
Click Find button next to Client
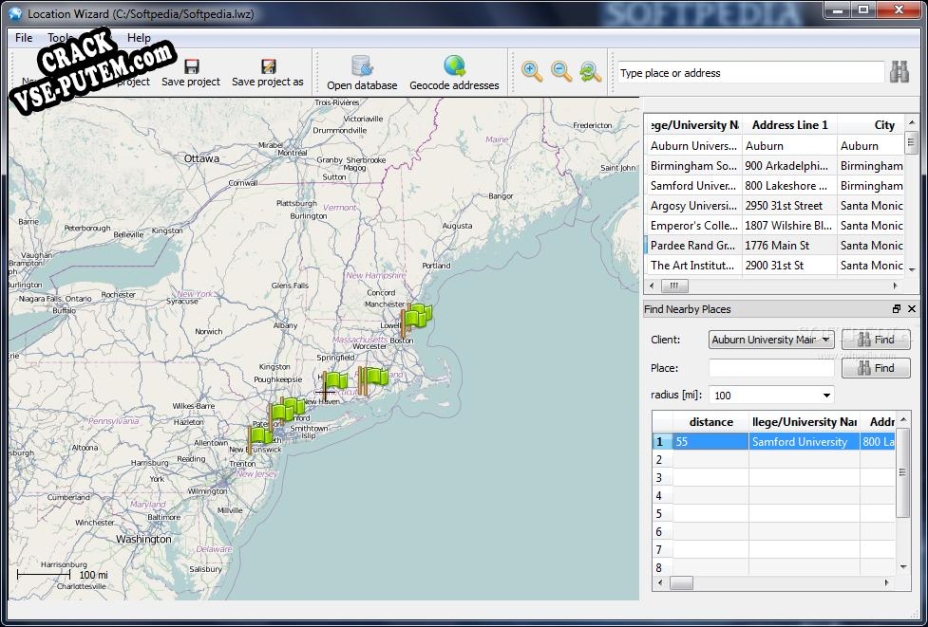(x=876, y=340)
